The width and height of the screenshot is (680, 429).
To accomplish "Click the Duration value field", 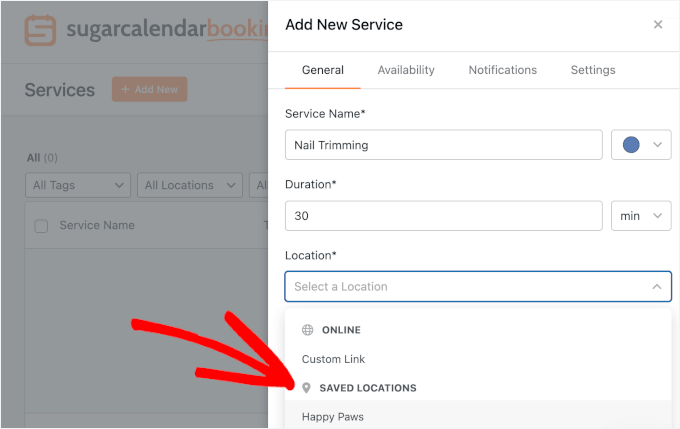I will (x=444, y=216).
